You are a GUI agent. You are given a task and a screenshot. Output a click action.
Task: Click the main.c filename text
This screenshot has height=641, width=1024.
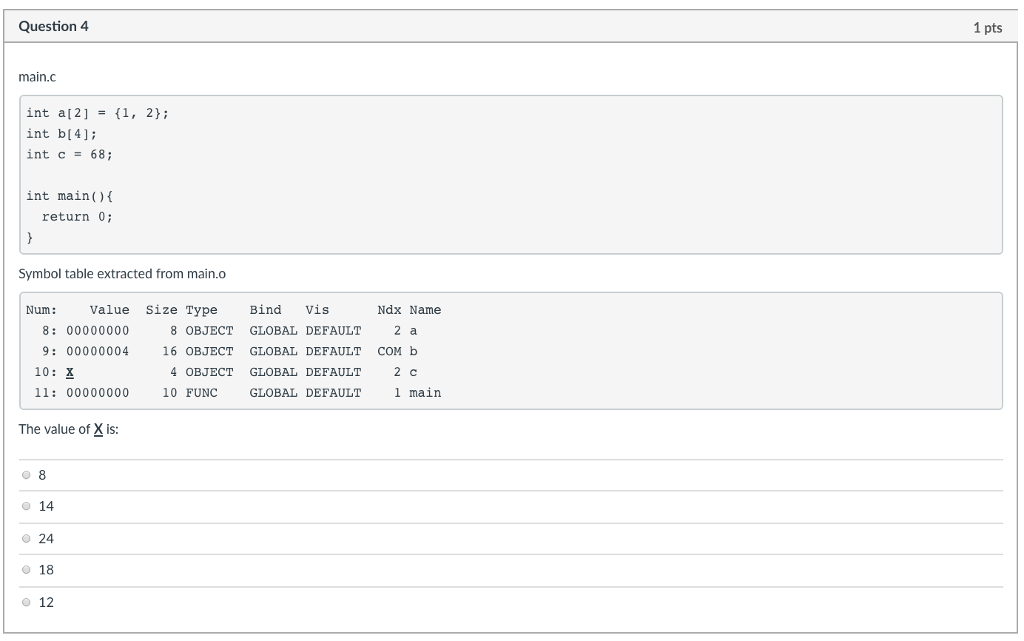point(37,76)
